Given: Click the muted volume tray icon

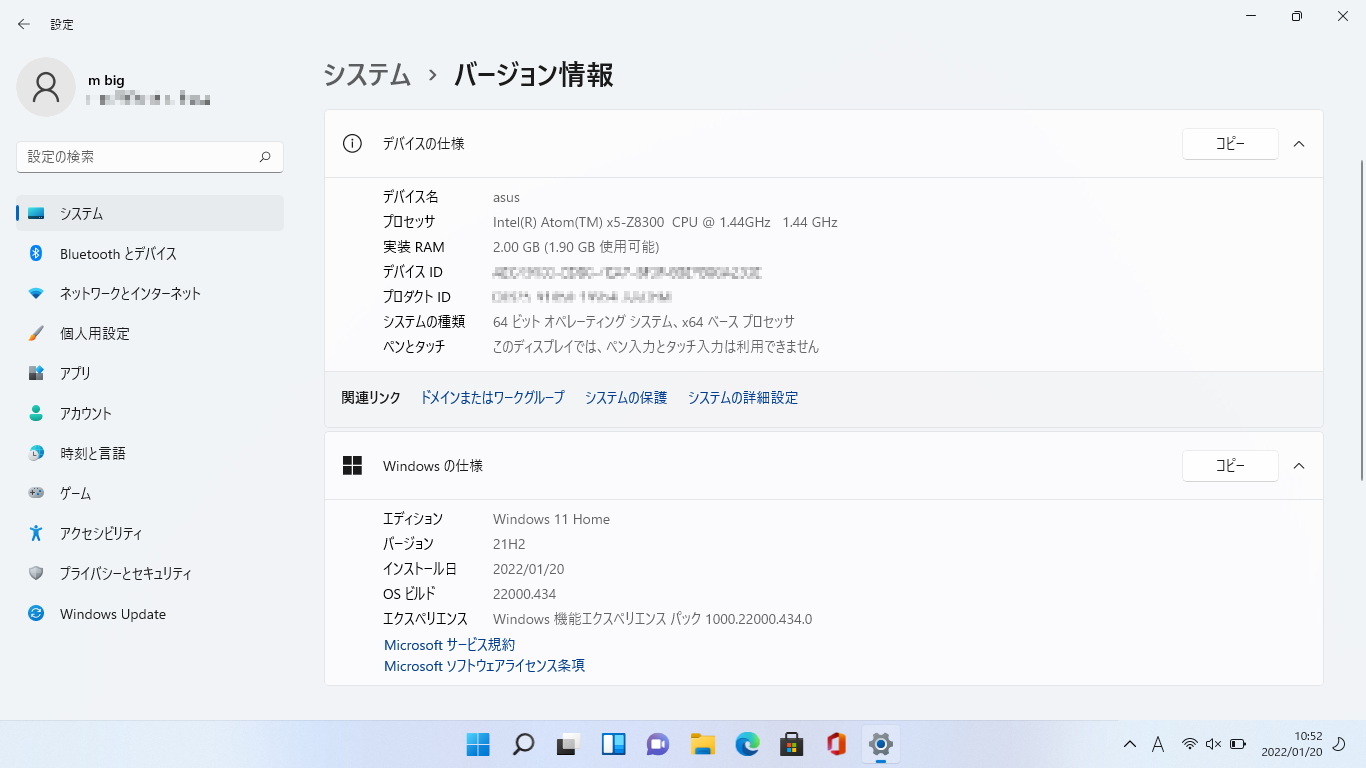Looking at the screenshot, I should coord(1213,744).
